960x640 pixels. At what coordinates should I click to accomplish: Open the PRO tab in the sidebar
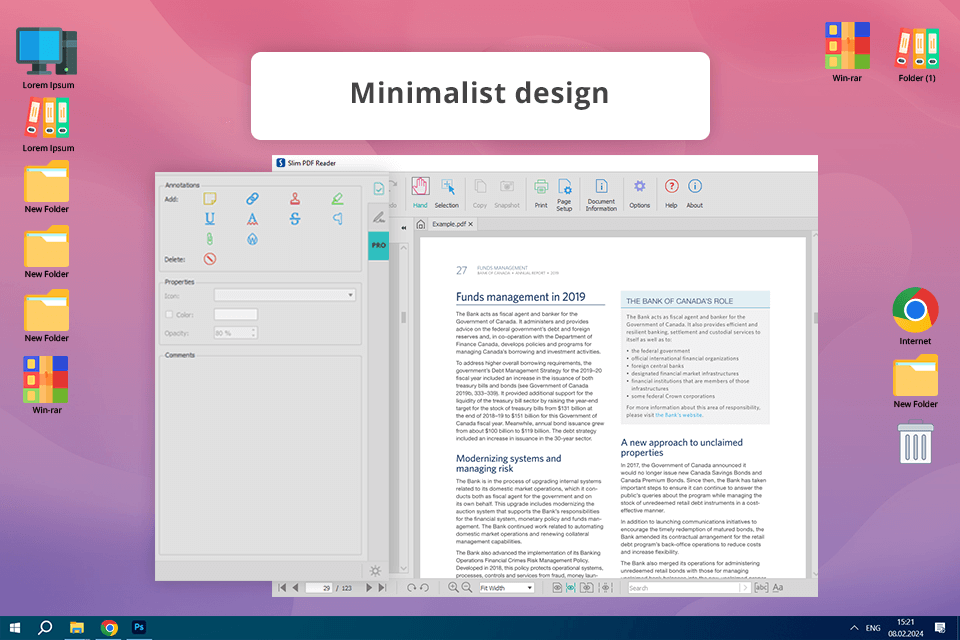click(x=378, y=245)
